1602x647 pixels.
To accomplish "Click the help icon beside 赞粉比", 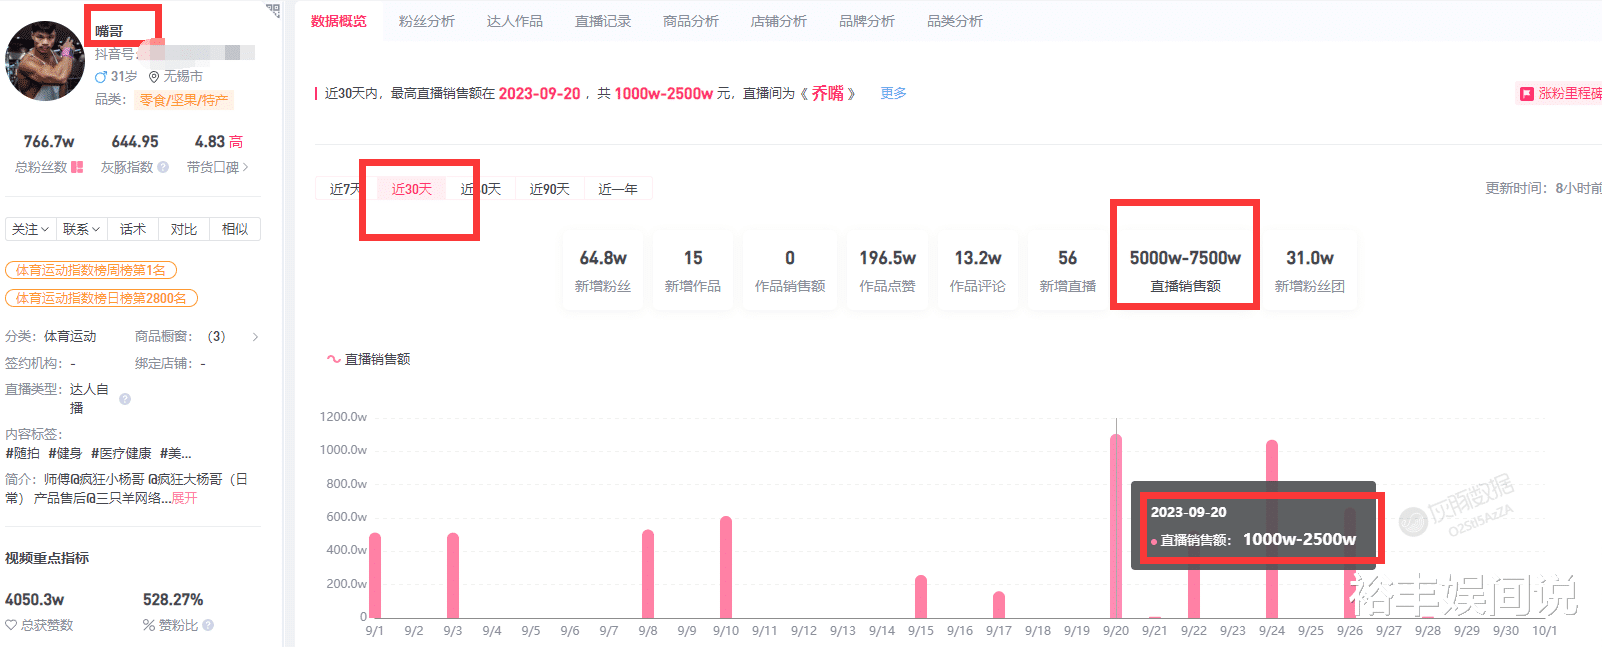I will point(208,625).
